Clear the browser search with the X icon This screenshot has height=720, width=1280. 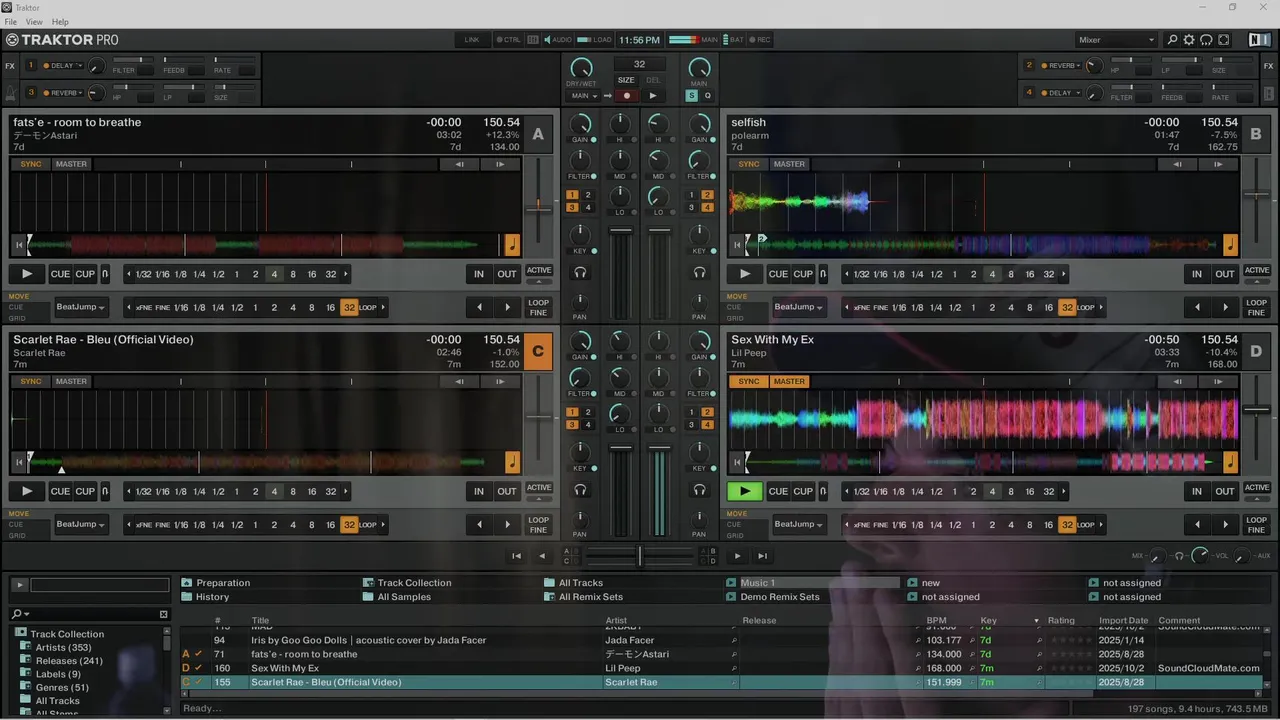pos(164,614)
